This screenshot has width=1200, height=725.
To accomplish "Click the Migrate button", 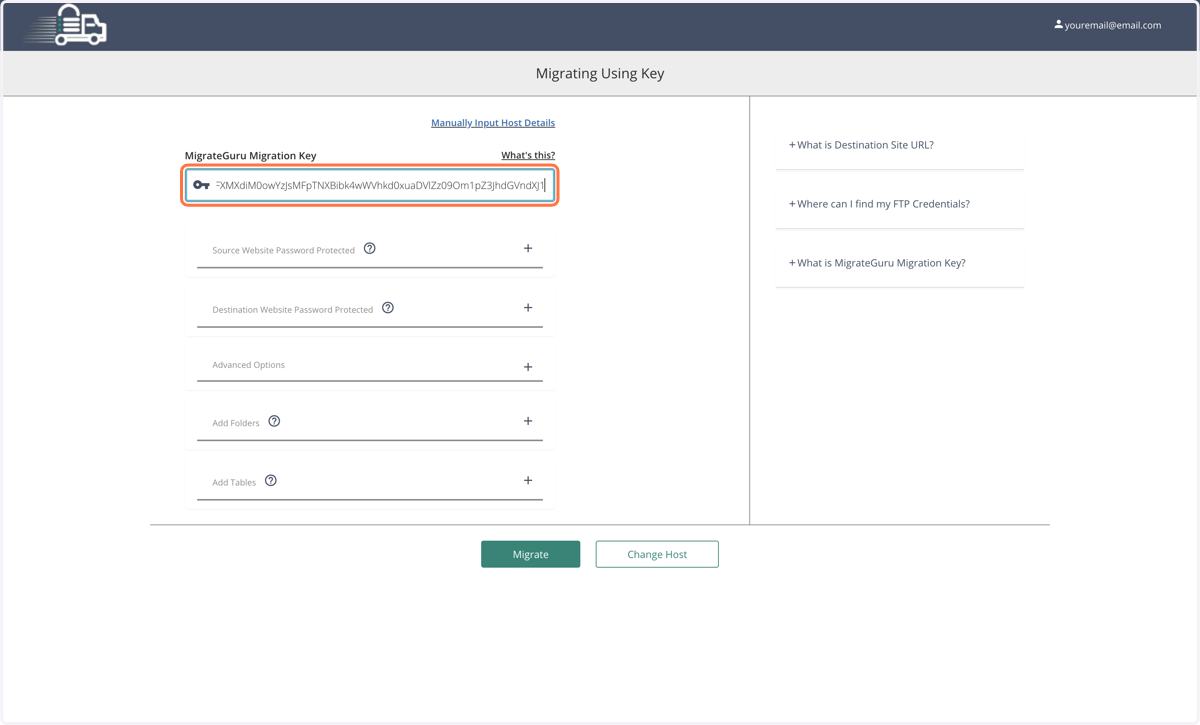I will [530, 554].
